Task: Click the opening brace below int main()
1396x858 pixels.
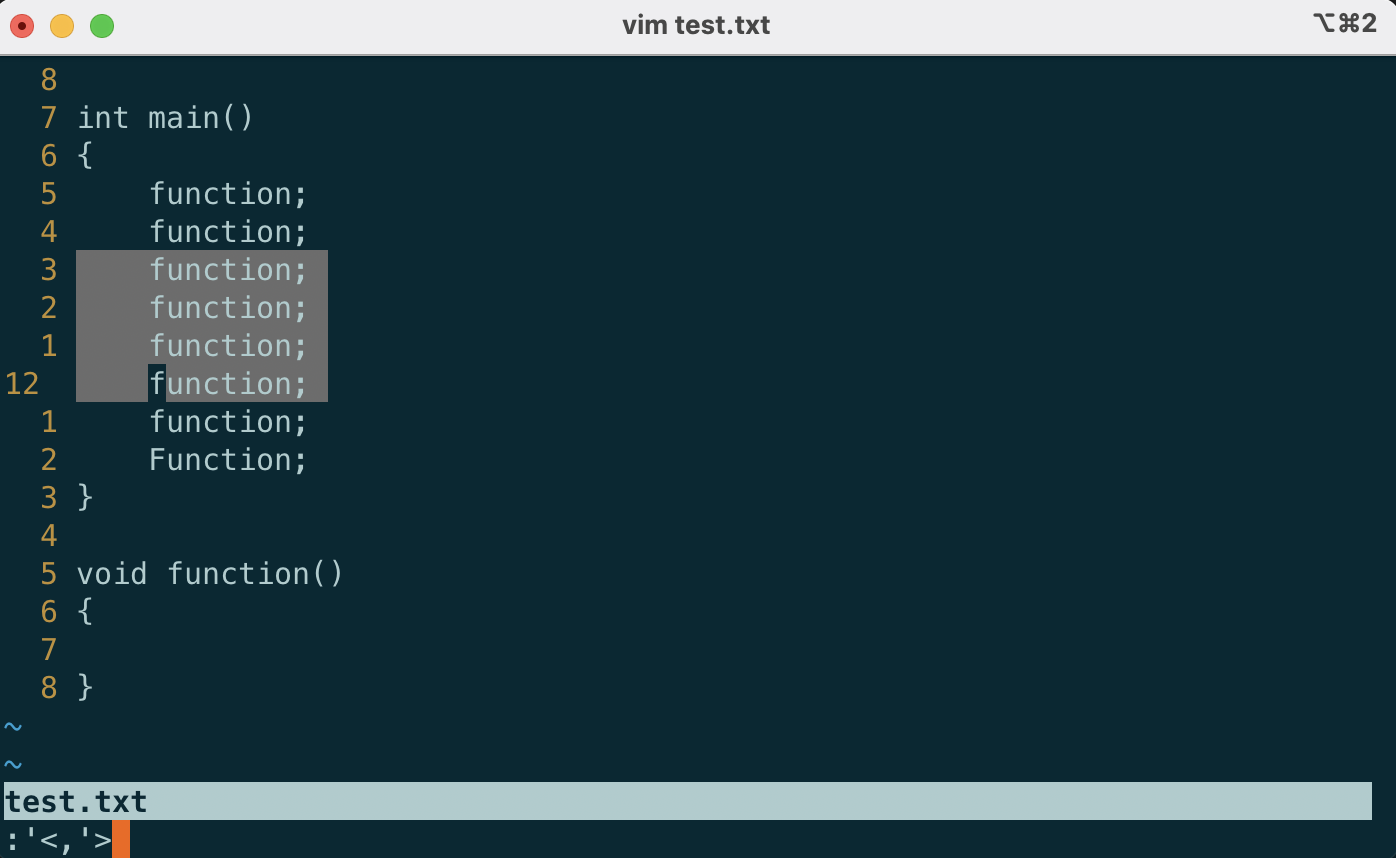Action: tap(85, 156)
